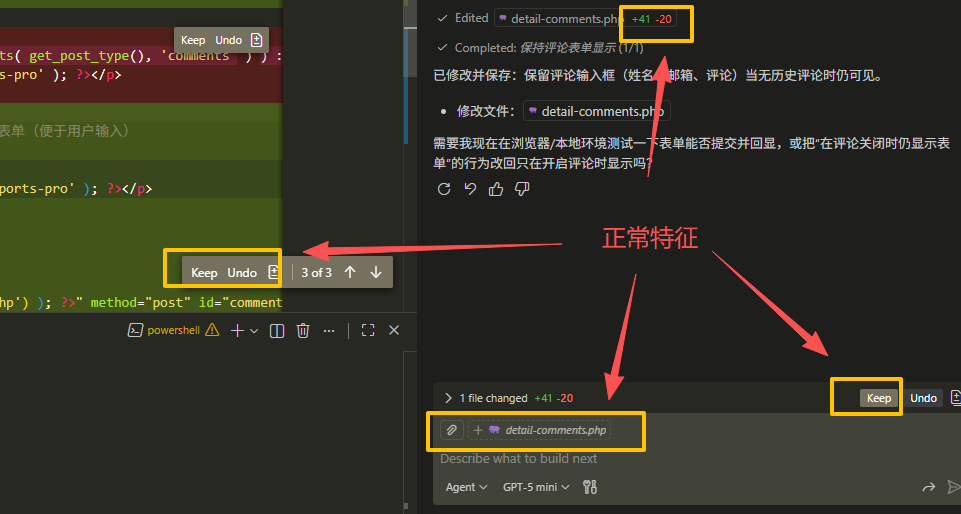
Task: Click the 3 of 3 change counter
Action: (x=316, y=273)
